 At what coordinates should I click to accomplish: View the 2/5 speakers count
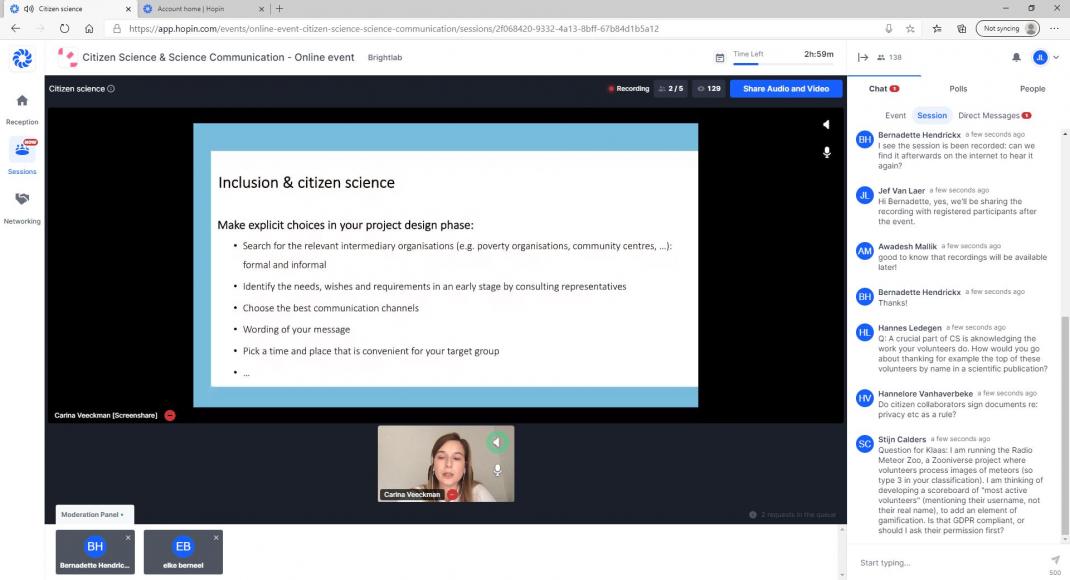coord(670,89)
